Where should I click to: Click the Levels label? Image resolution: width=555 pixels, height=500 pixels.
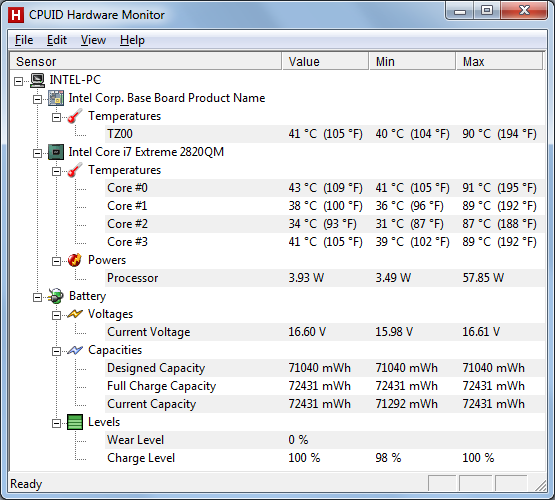pos(104,422)
